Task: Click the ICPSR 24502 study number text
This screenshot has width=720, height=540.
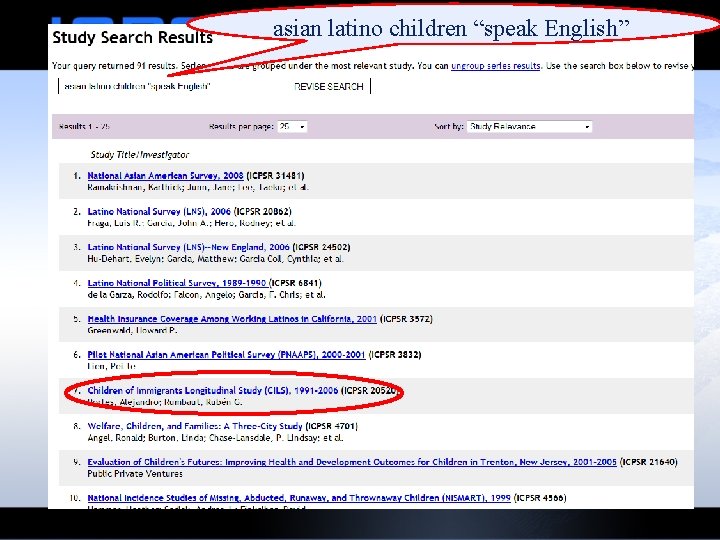Action: [x=321, y=247]
